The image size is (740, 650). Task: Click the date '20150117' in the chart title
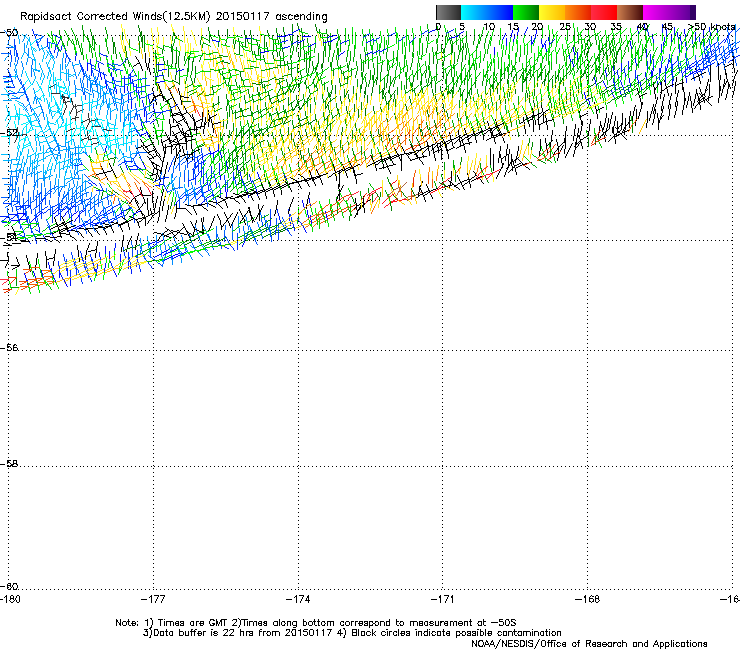pyautogui.click(x=243, y=16)
